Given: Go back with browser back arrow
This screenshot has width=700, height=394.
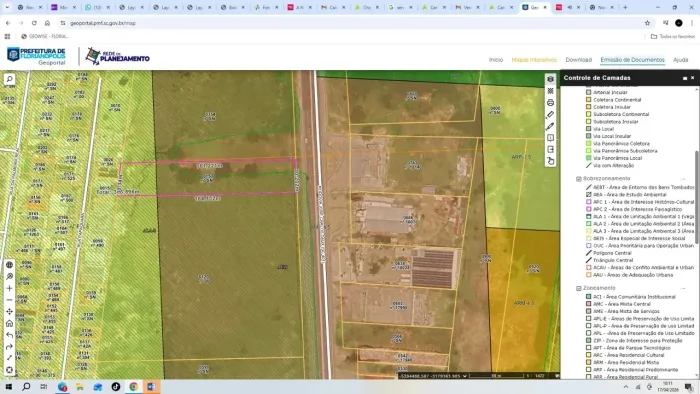Looking at the screenshot, I should (x=8, y=23).
